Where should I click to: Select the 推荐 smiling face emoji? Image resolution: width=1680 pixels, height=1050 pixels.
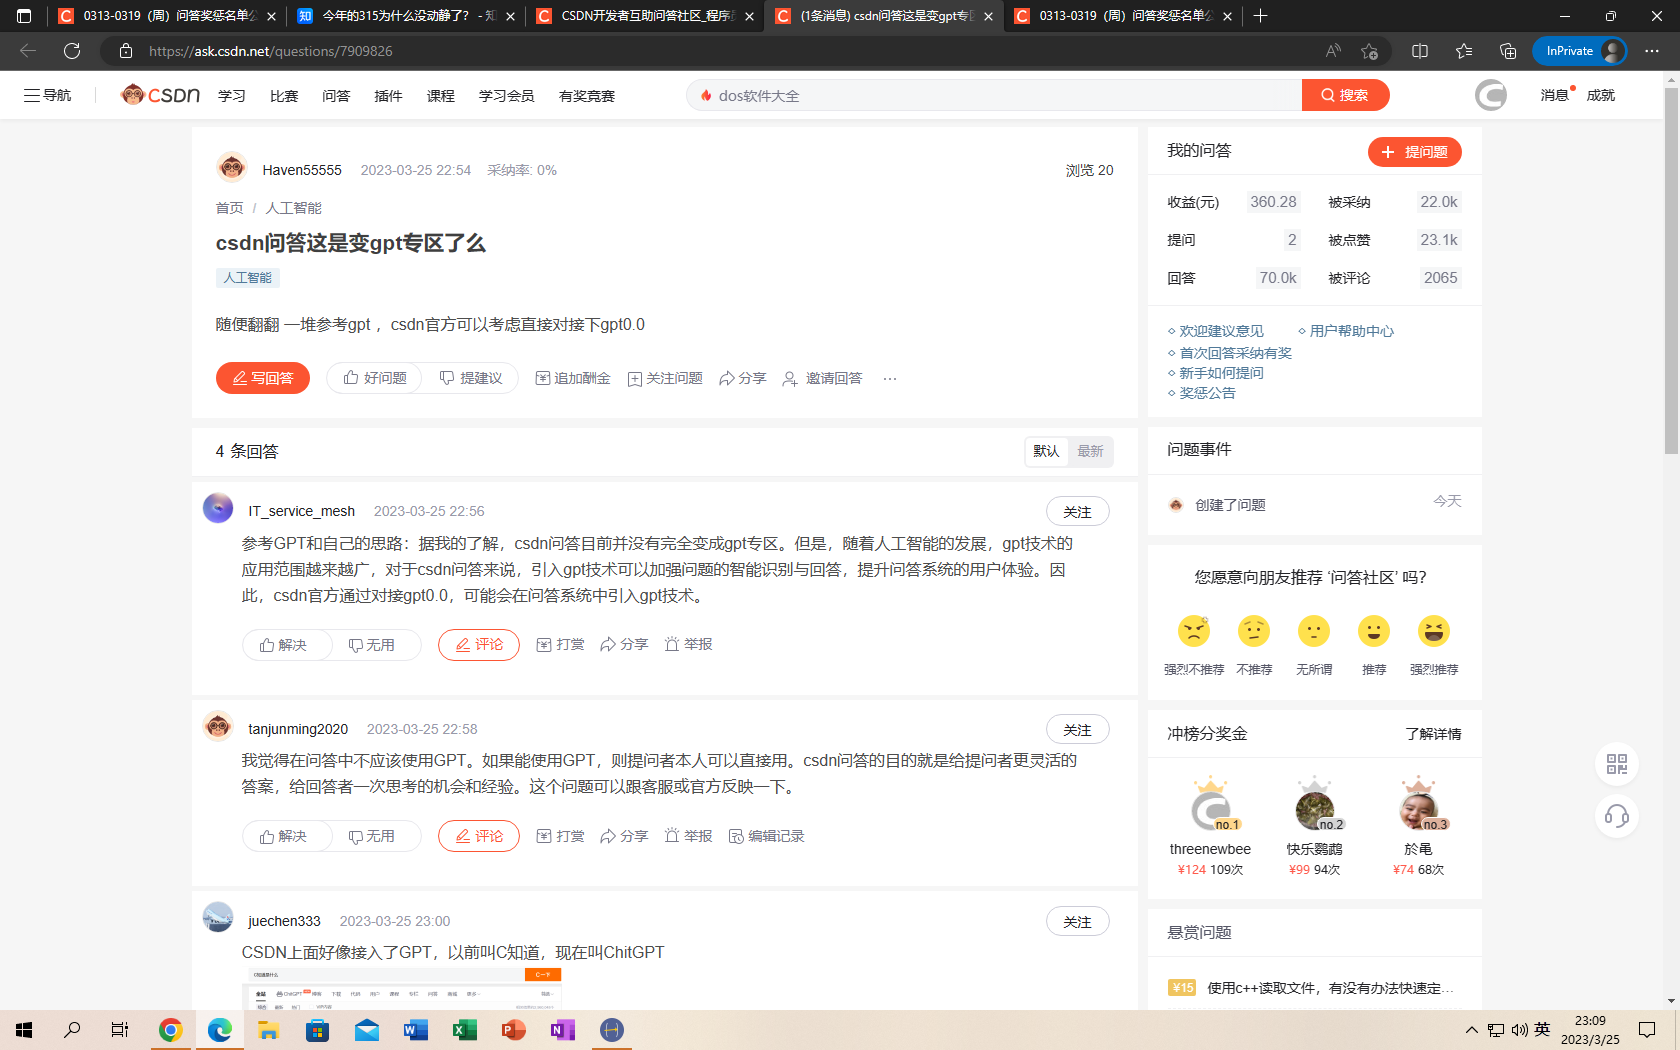(1374, 631)
